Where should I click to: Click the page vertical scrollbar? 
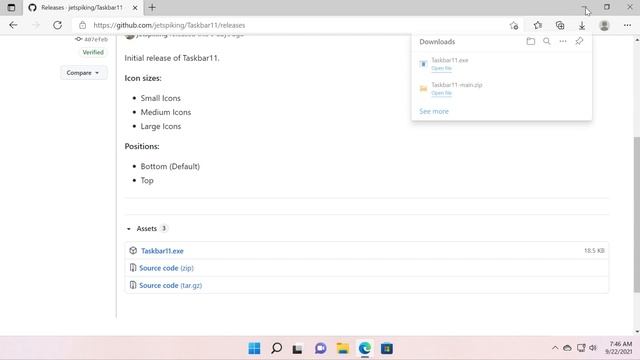click(637, 214)
